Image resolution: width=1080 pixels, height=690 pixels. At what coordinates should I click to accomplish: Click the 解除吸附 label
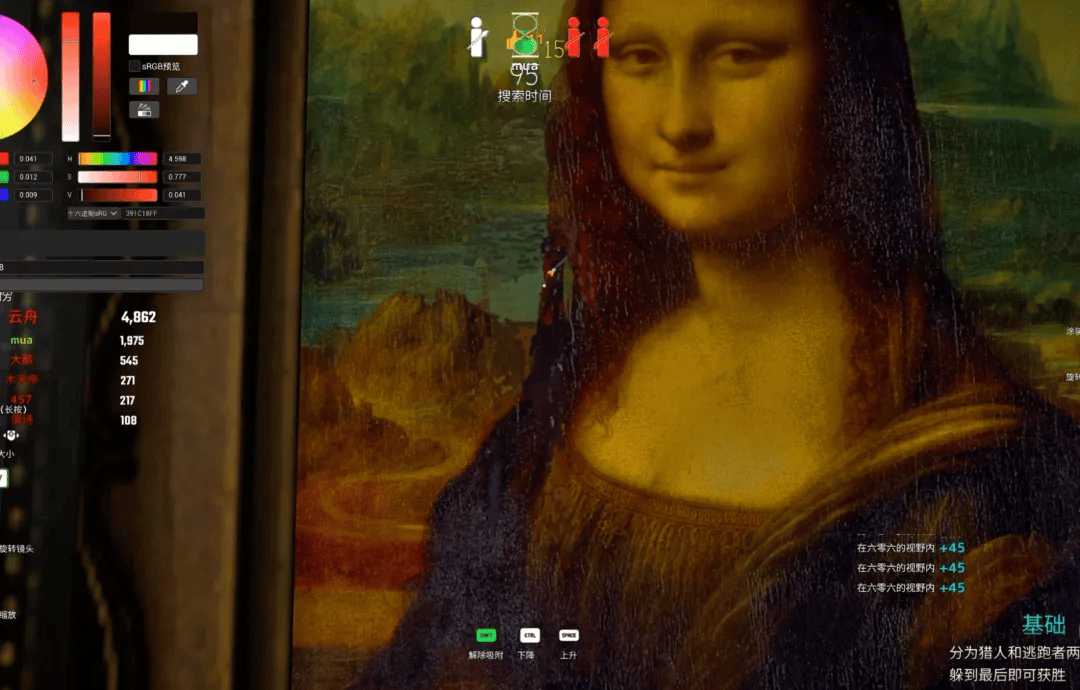(x=486, y=655)
